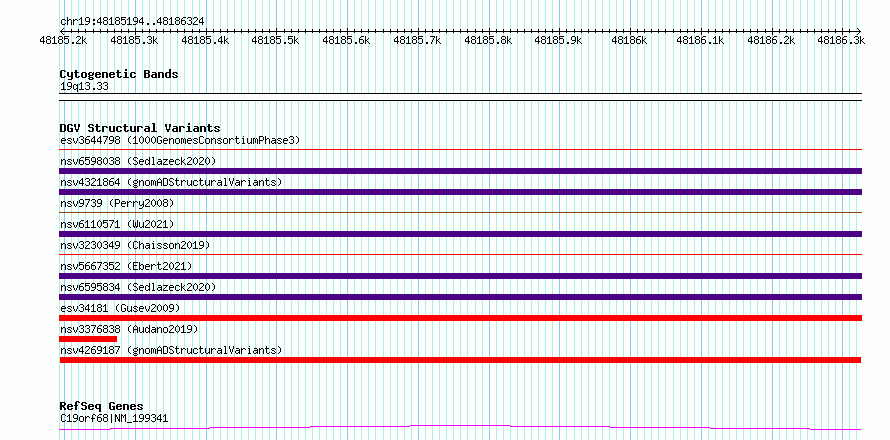This screenshot has height=440, width=890.
Task: Click the 48185.2k ruler tick label
Action: click(63, 40)
